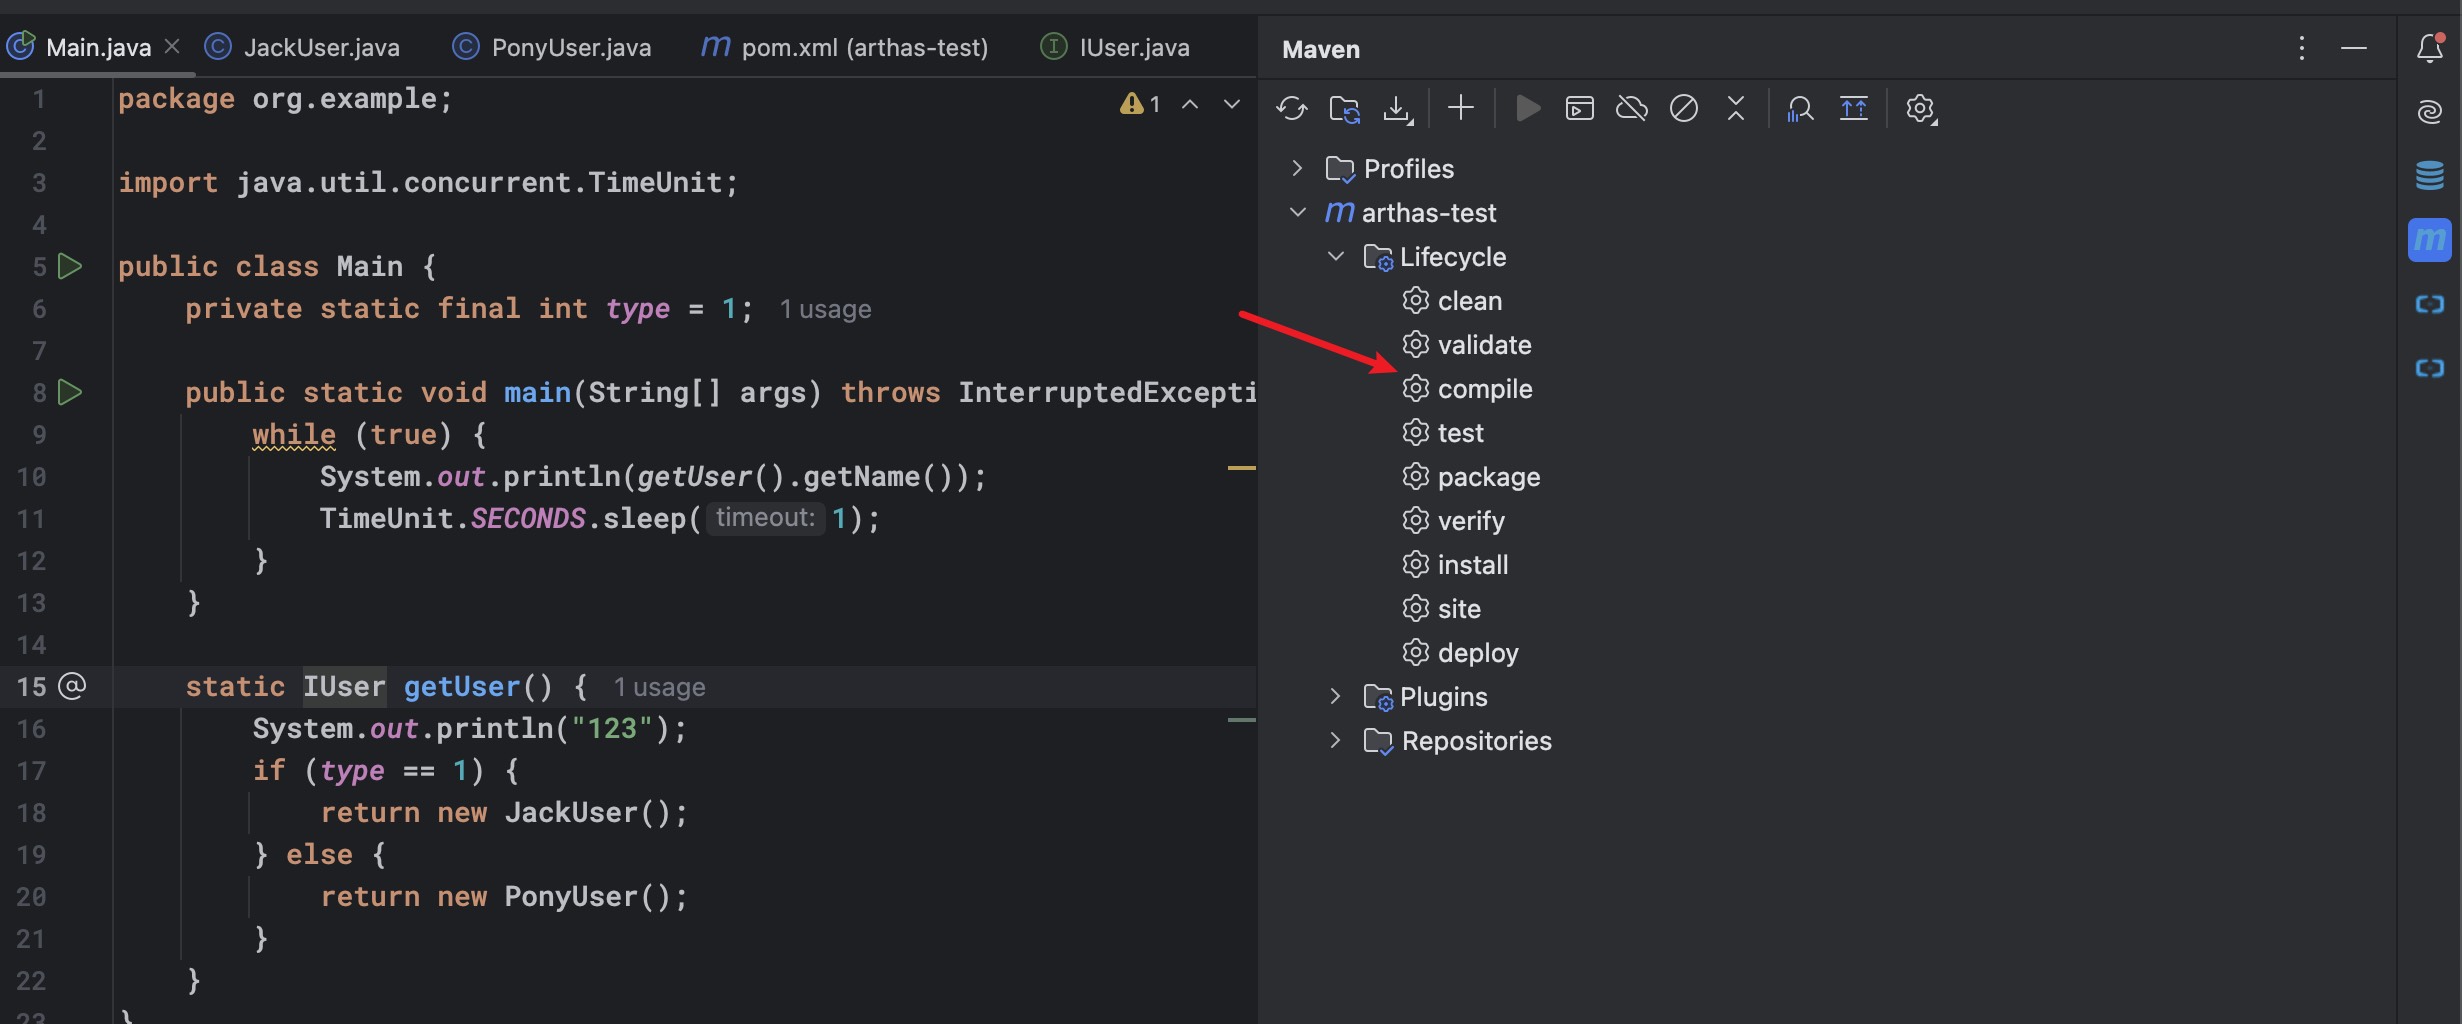Expand the Repositories node
2462x1024 pixels.
[1335, 740]
